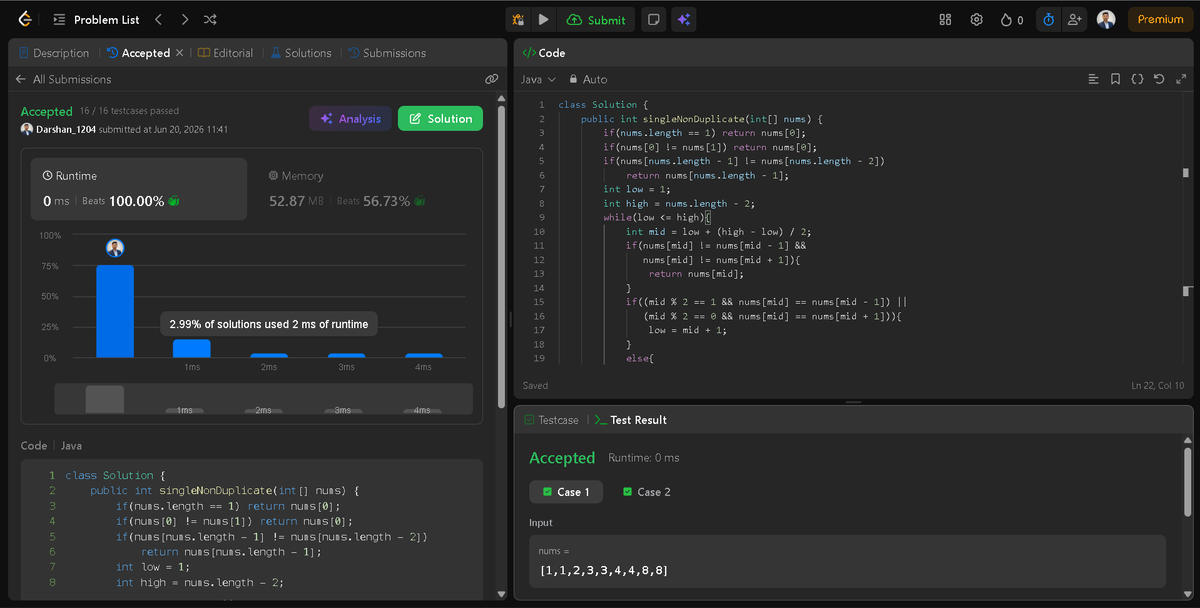
Task: Click the bookmark icon in editor toolbar
Action: click(1115, 79)
